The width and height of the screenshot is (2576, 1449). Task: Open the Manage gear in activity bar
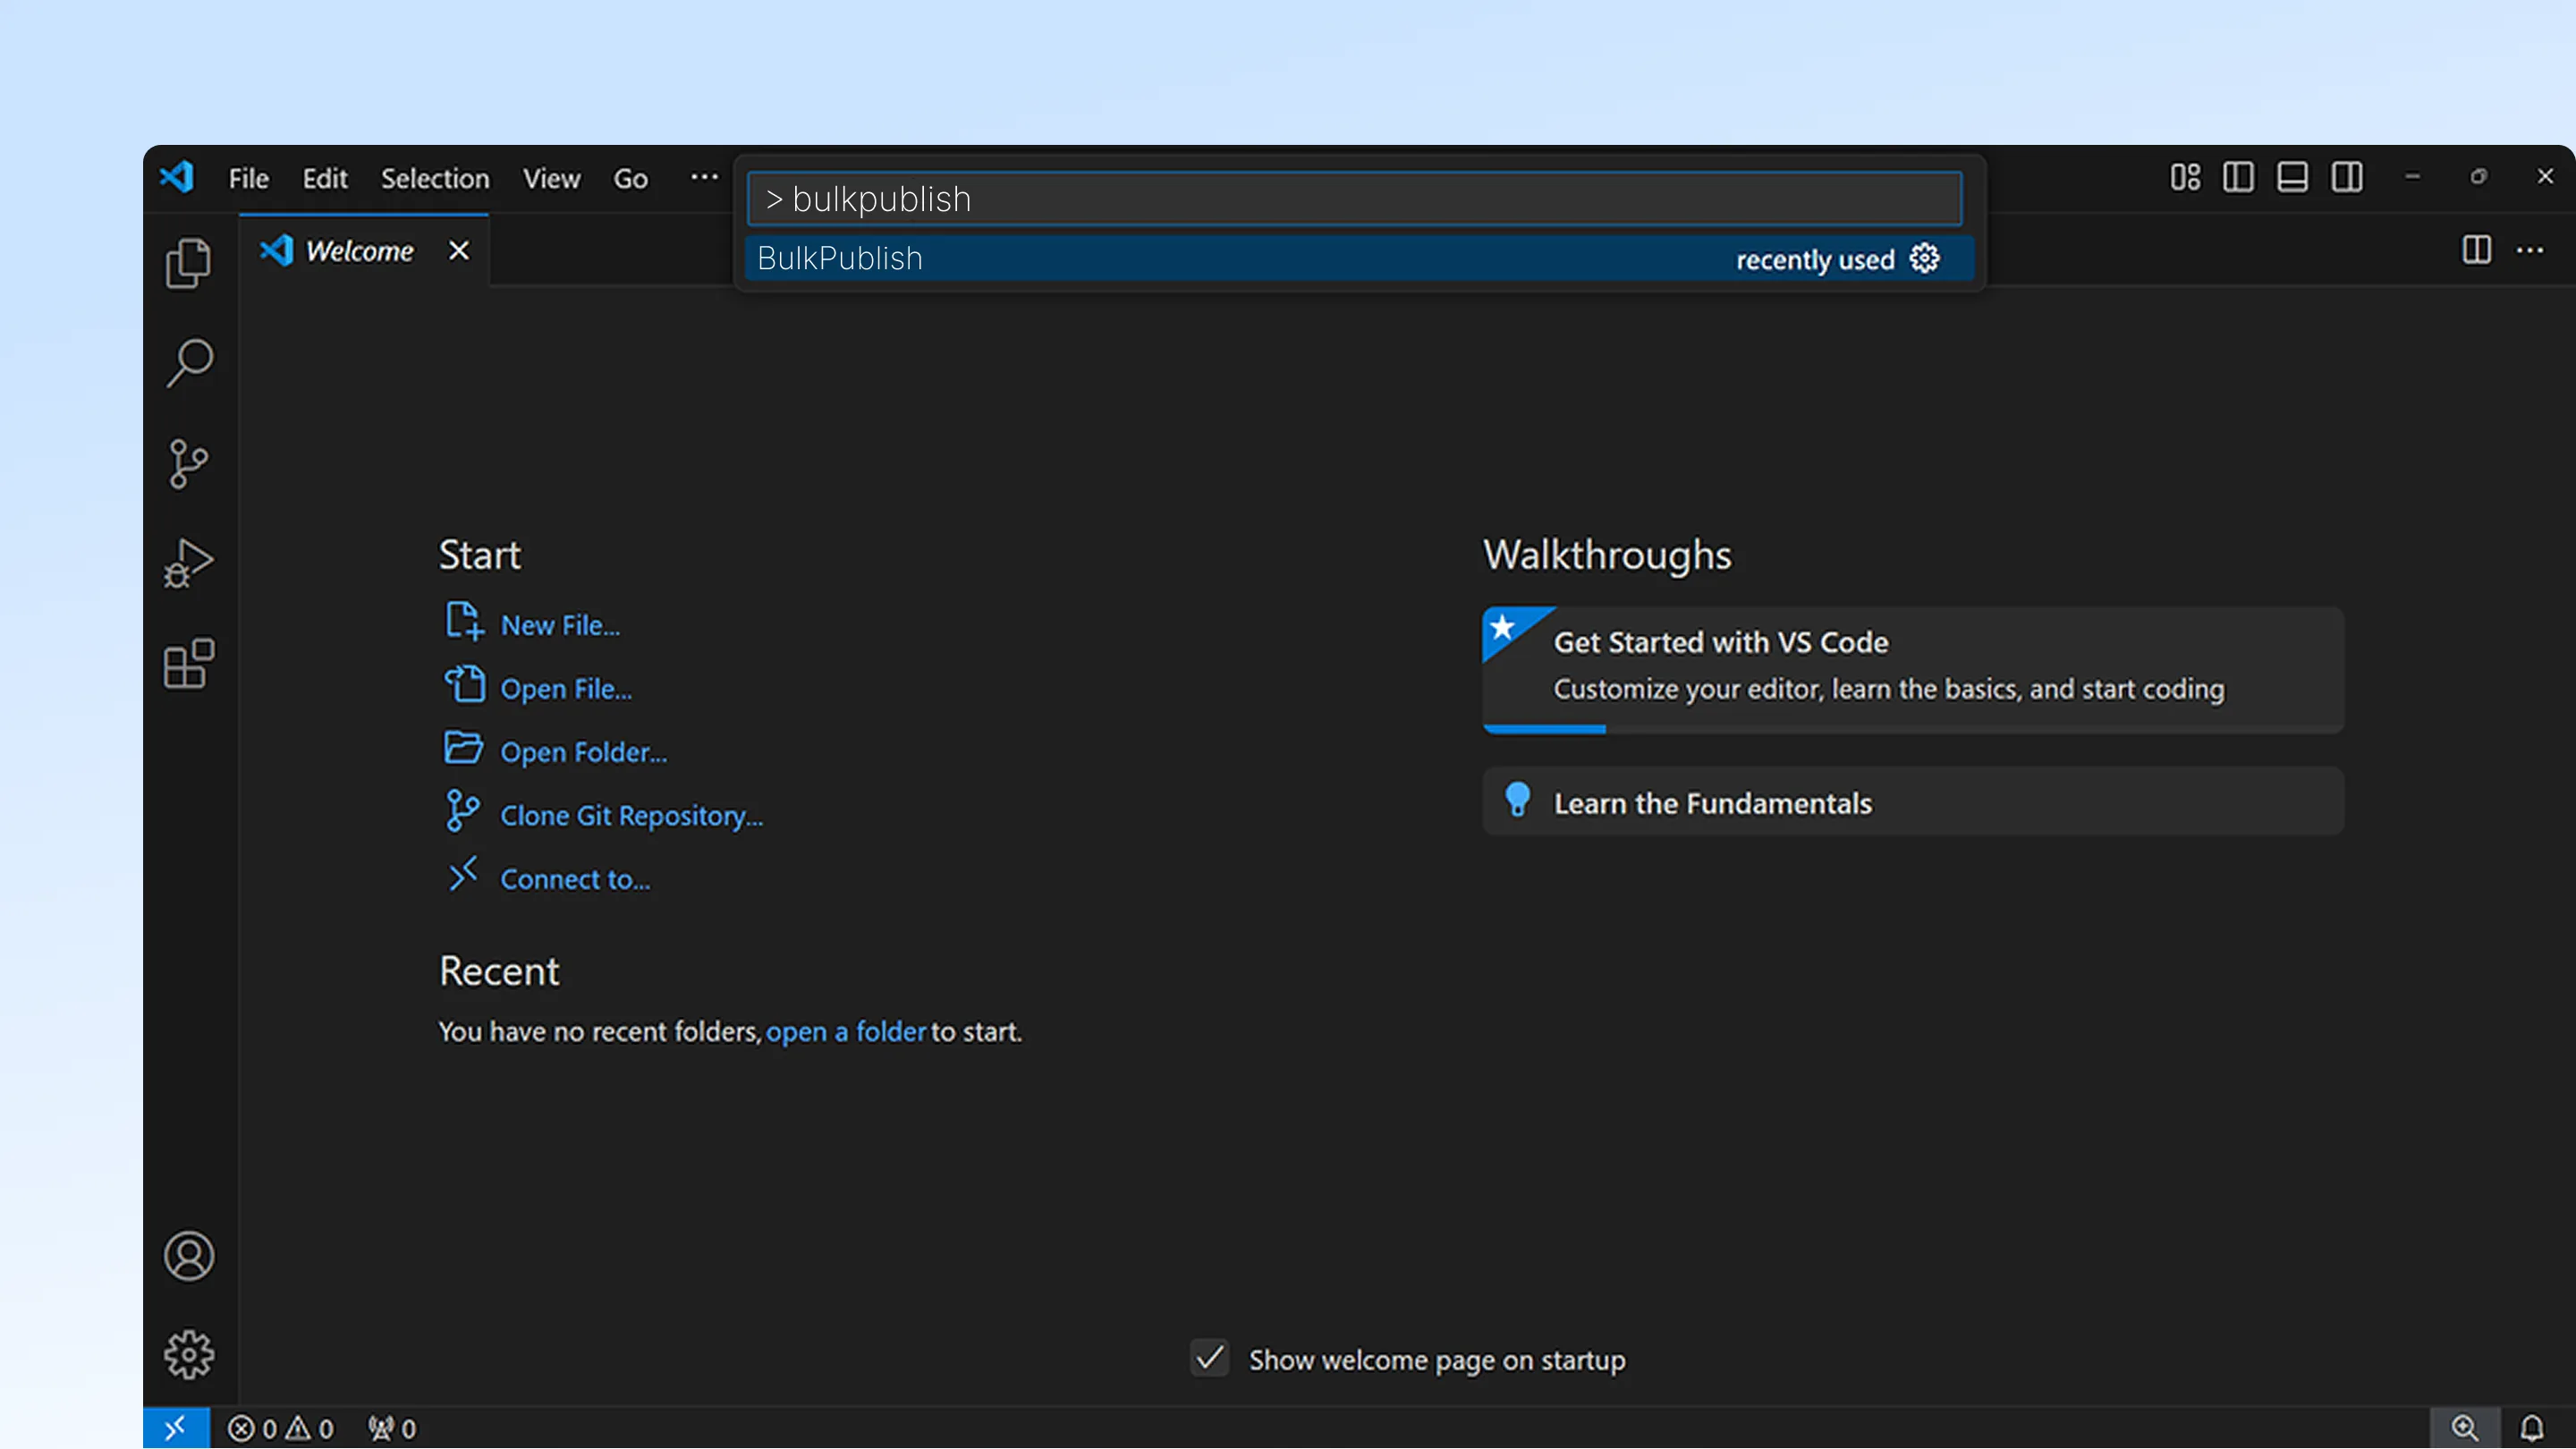point(188,1354)
